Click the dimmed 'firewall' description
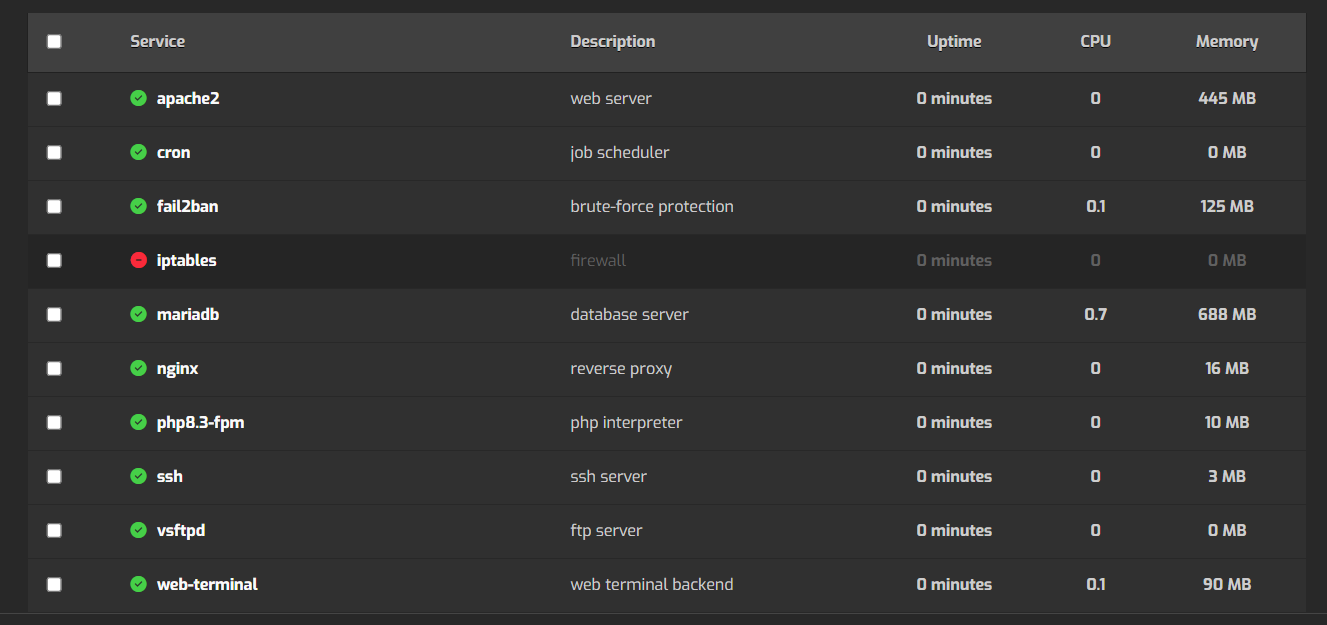 click(598, 260)
